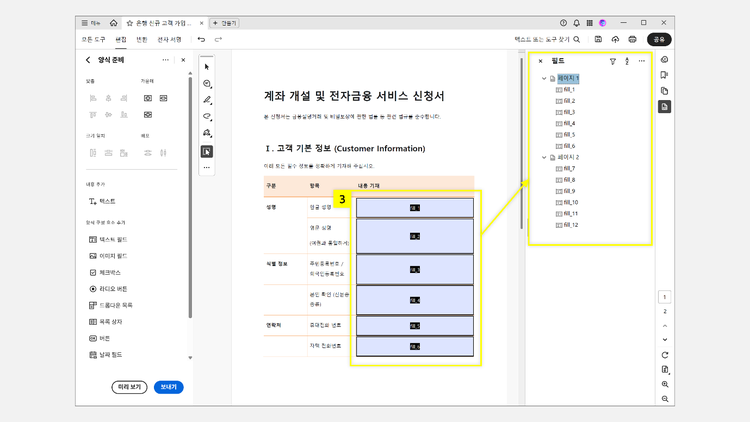Click the undo arrow

click(201, 40)
